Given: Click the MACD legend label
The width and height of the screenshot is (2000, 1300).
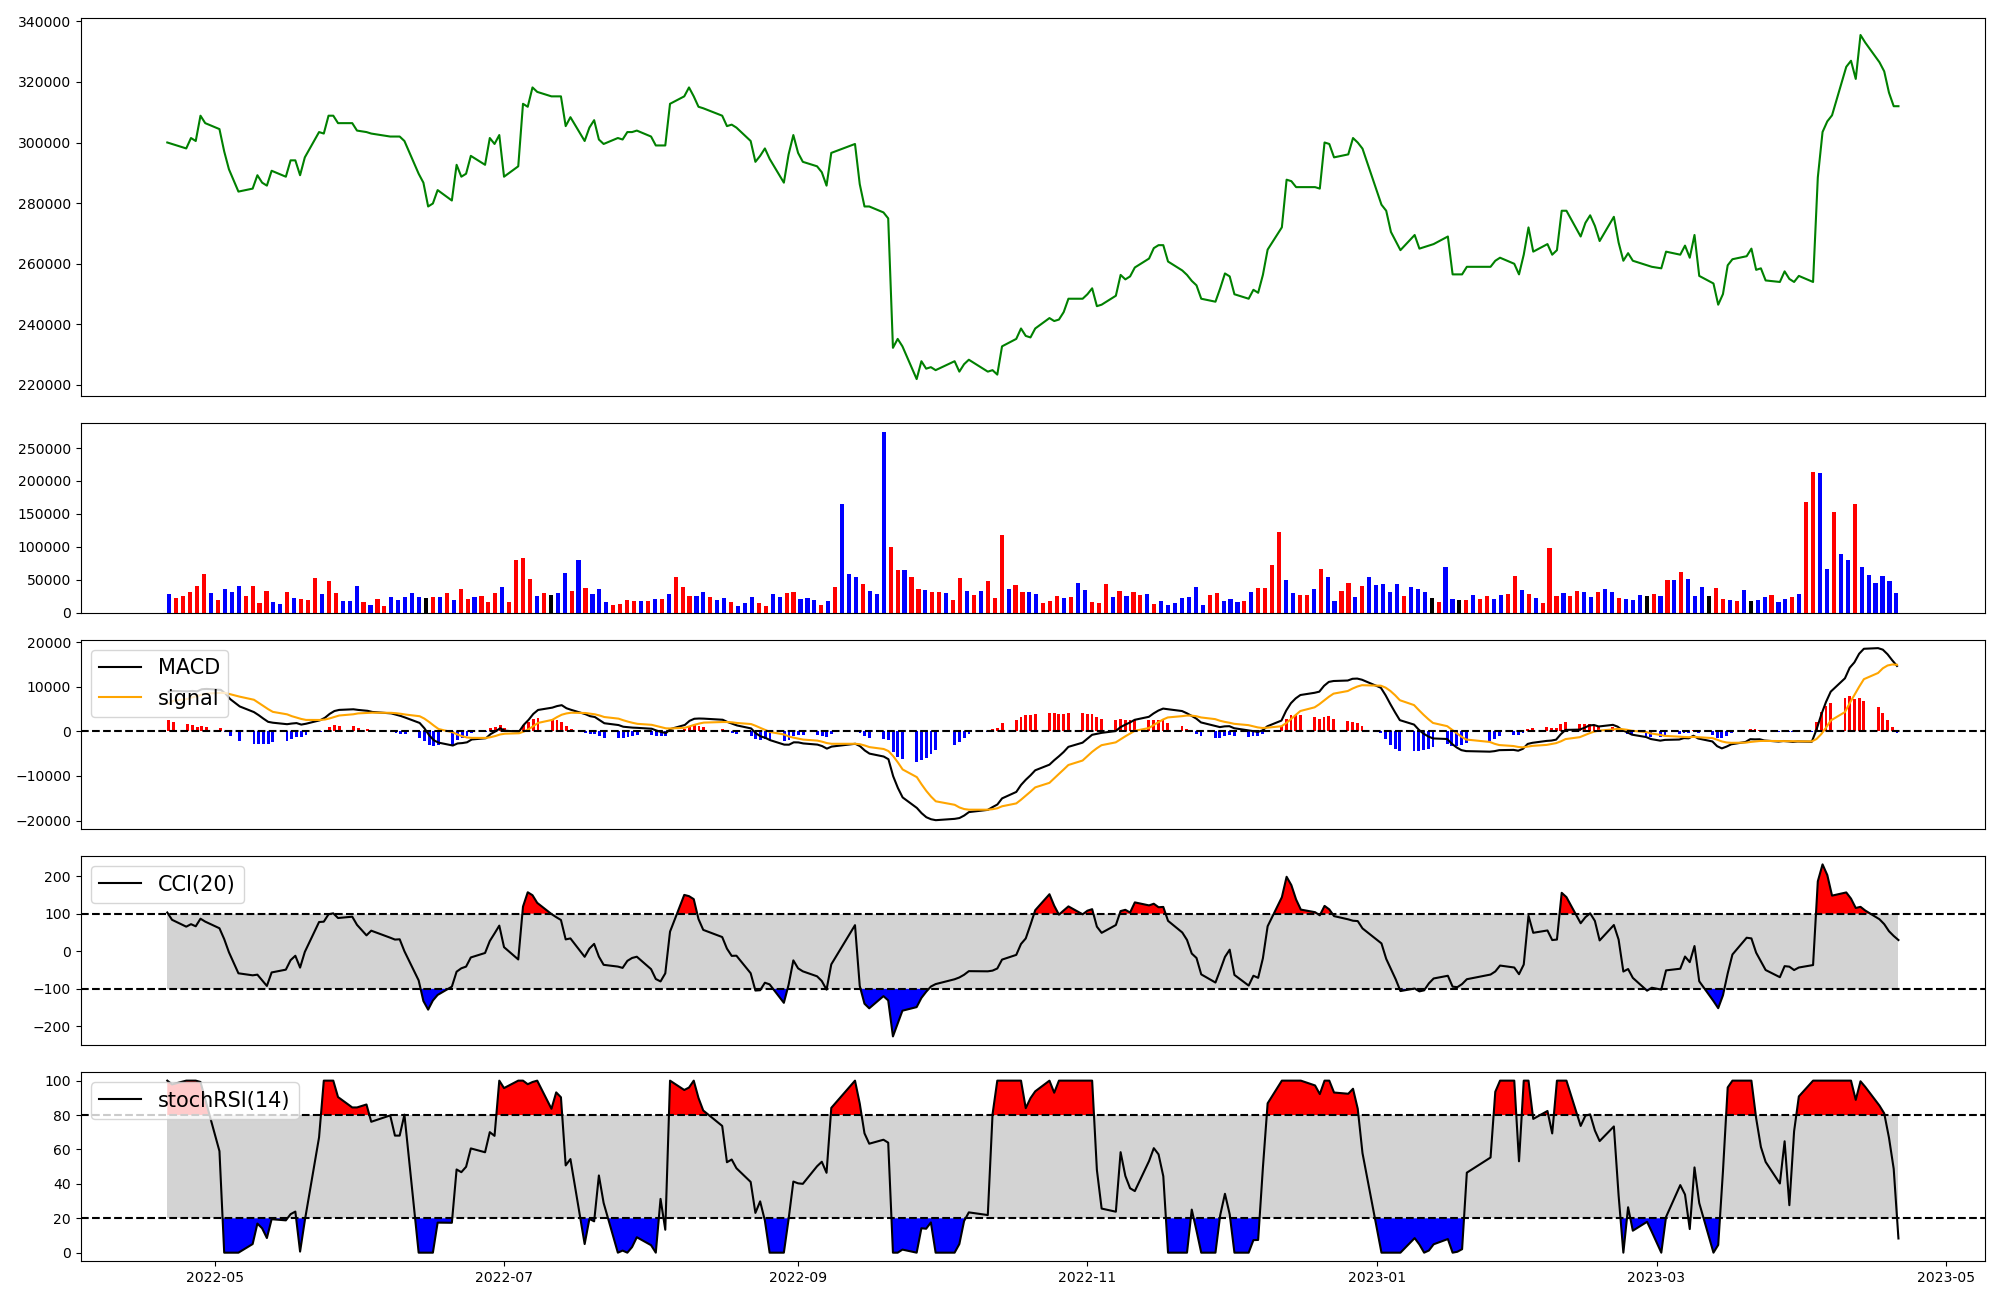Looking at the screenshot, I should click(x=188, y=667).
